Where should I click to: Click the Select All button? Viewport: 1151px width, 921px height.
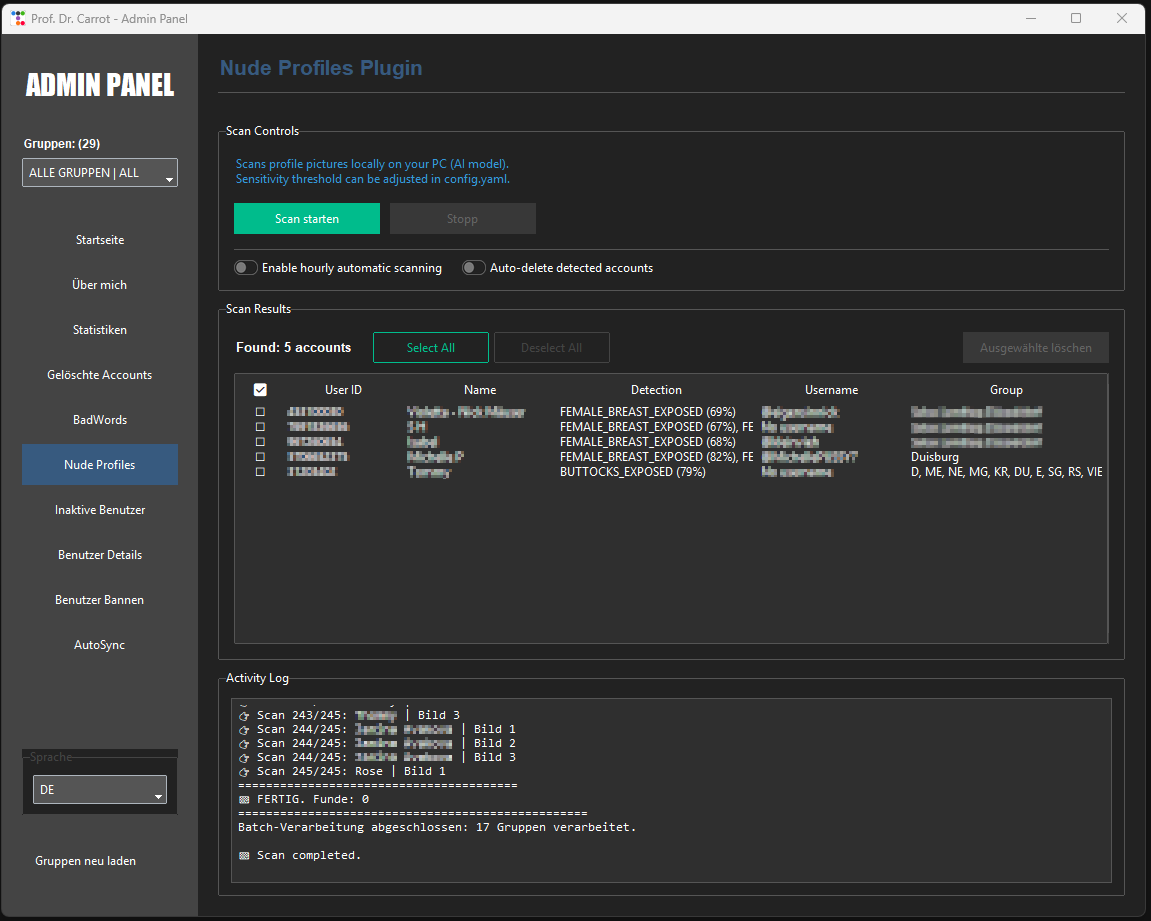(430, 348)
